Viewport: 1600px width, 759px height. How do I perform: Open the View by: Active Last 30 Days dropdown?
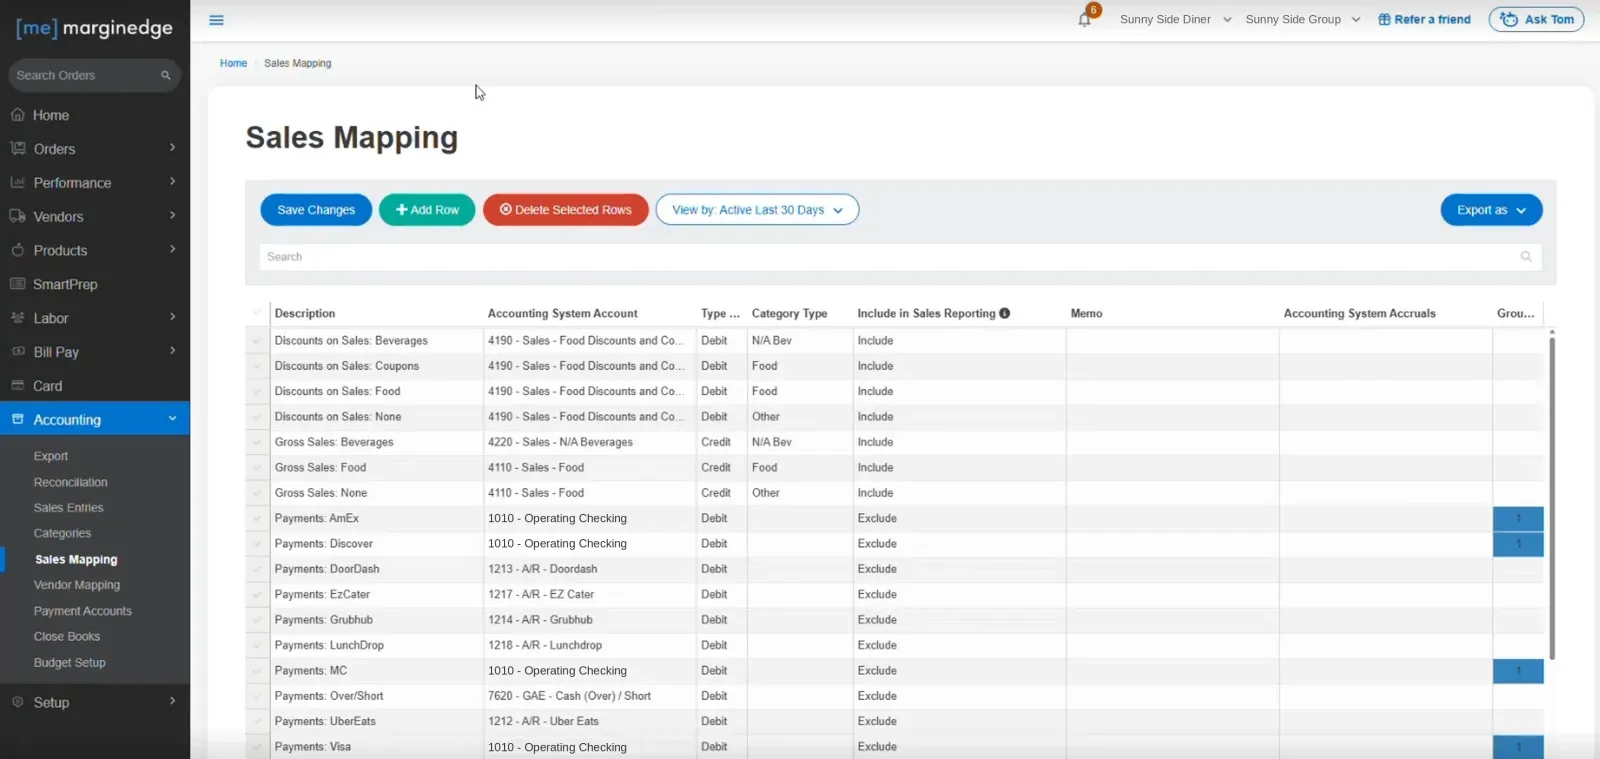pos(757,210)
